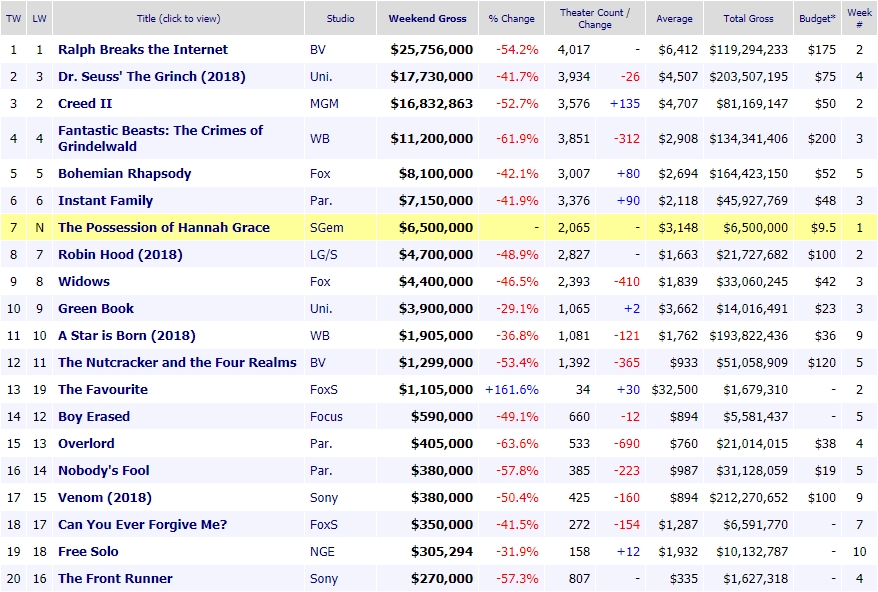878x592 pixels.
Task: Sort by Total Gross column header
Action: [748, 18]
